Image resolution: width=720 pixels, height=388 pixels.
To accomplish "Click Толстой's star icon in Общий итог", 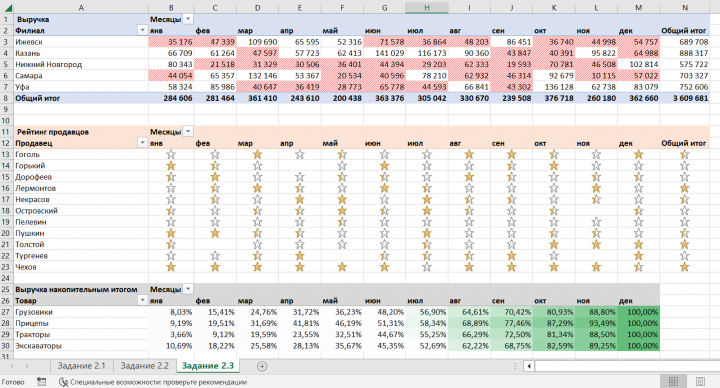I will pos(684,244).
